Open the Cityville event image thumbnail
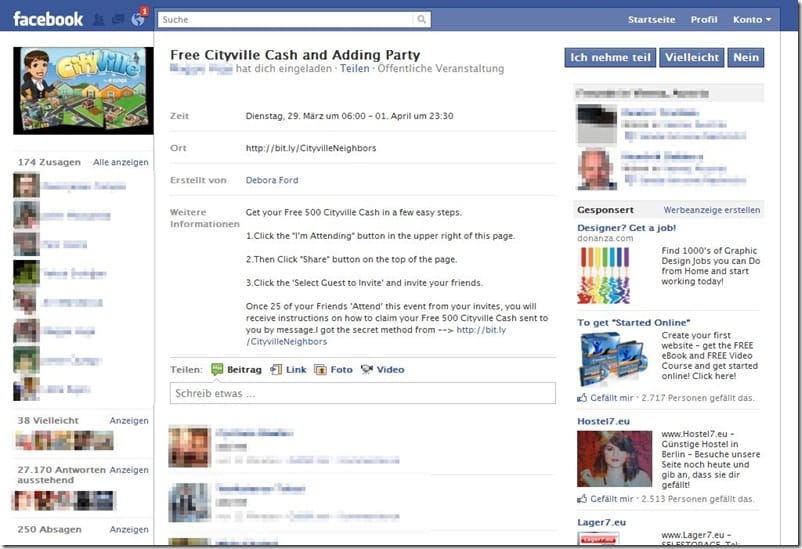This screenshot has height=549, width=802. click(x=83, y=91)
